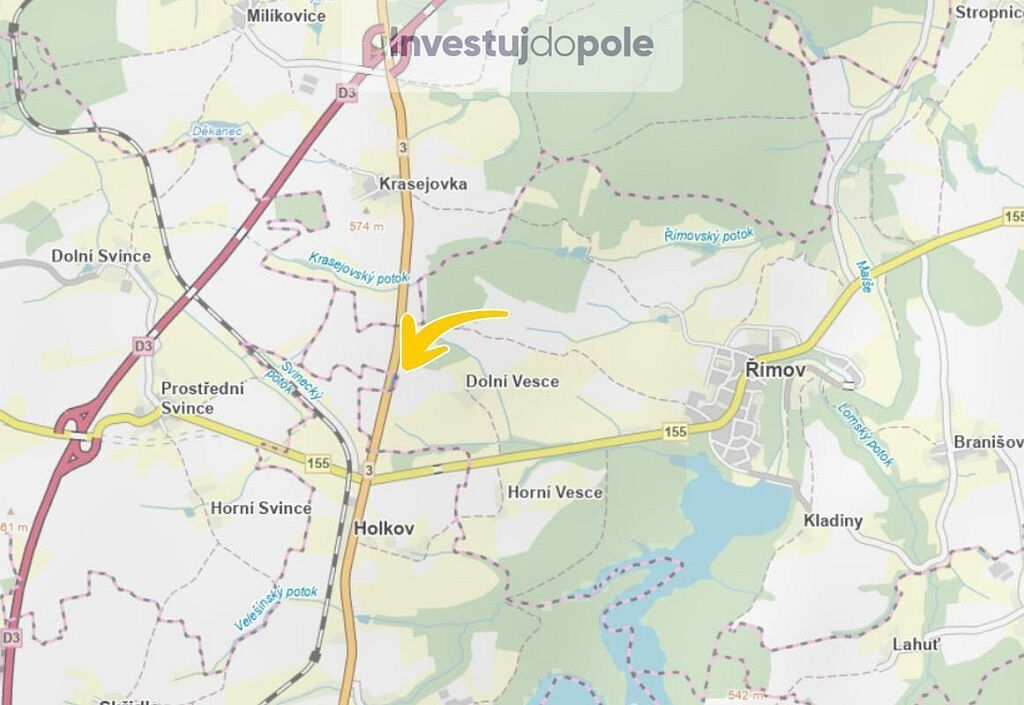
Task: Select the Holkov village label
Action: tap(384, 528)
